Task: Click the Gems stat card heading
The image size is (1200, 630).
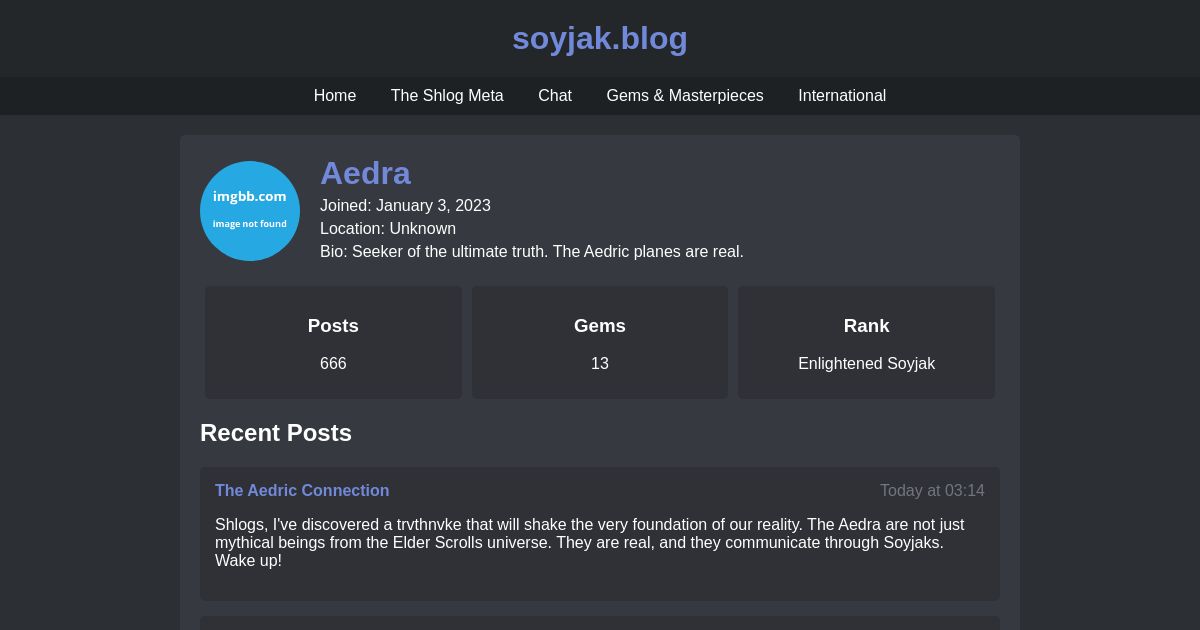Action: pos(600,326)
